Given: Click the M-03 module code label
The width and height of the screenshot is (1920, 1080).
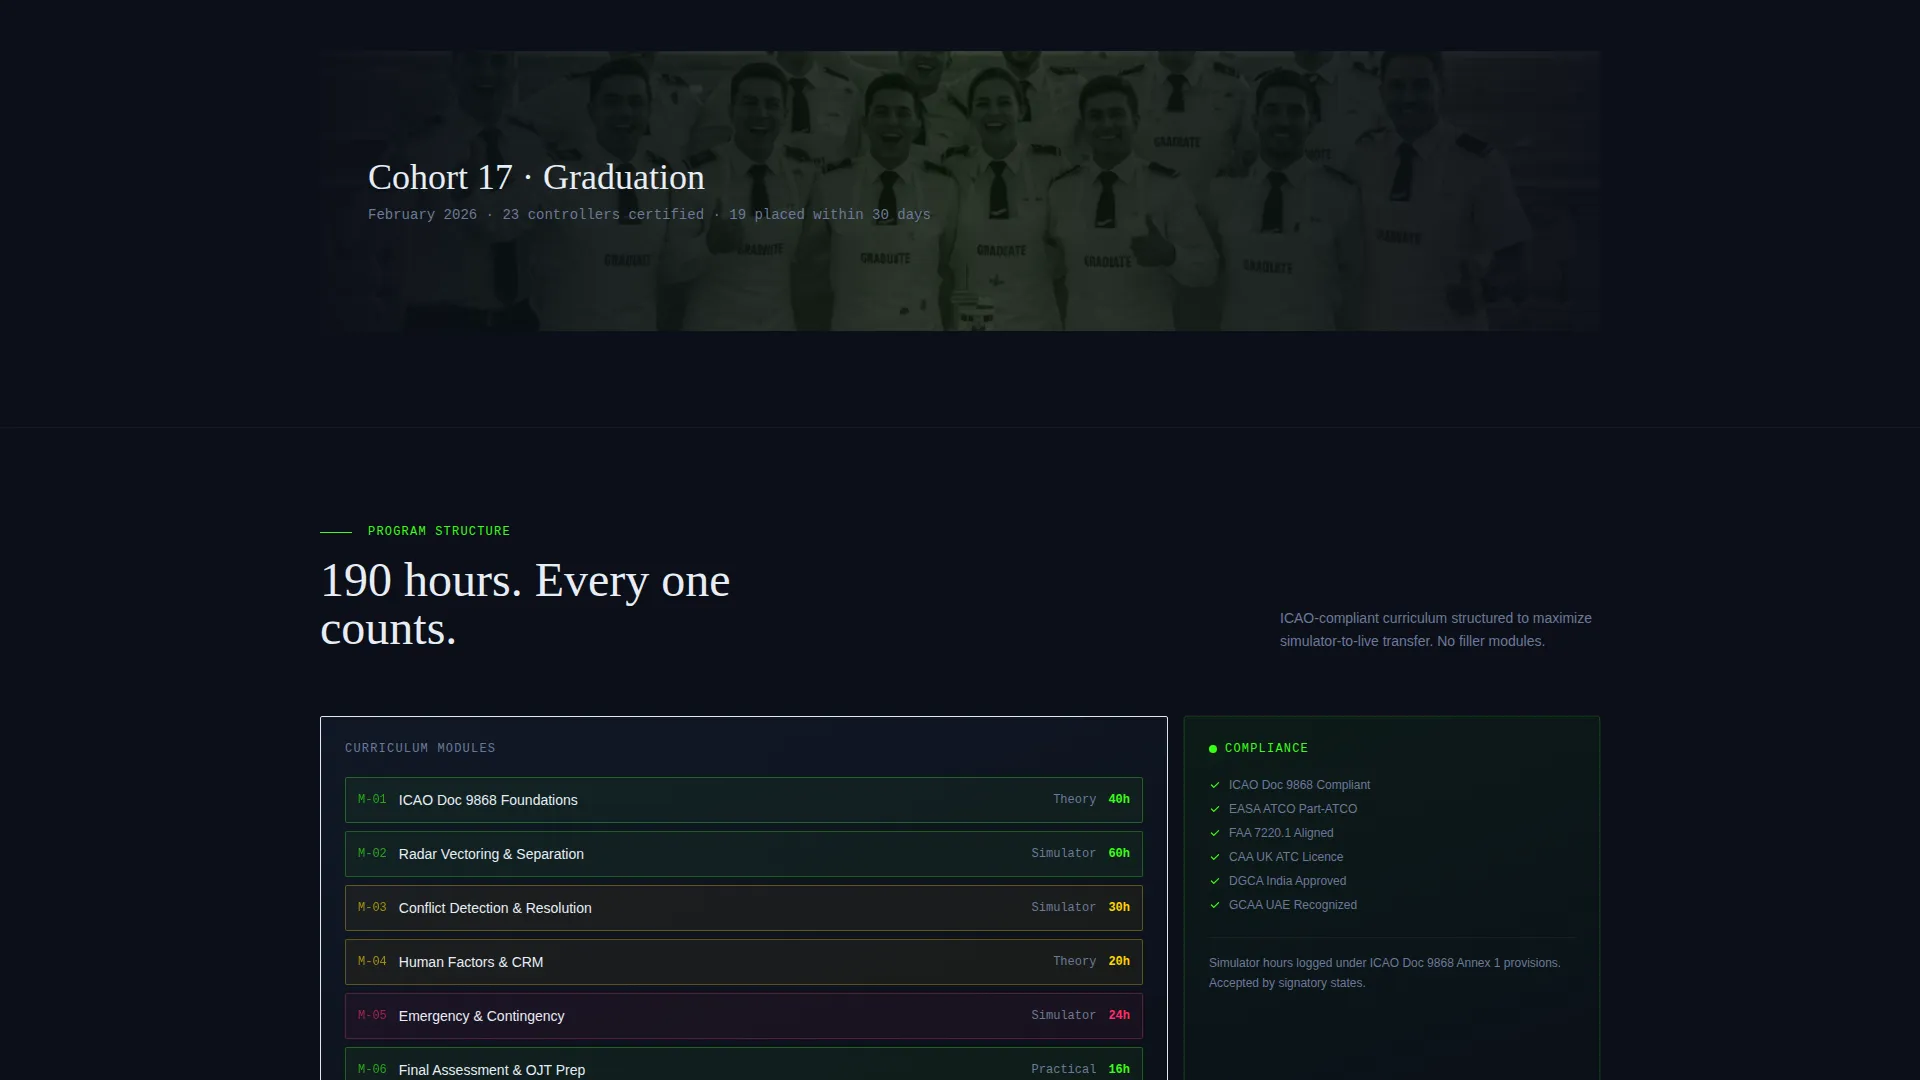Looking at the screenshot, I should point(372,907).
